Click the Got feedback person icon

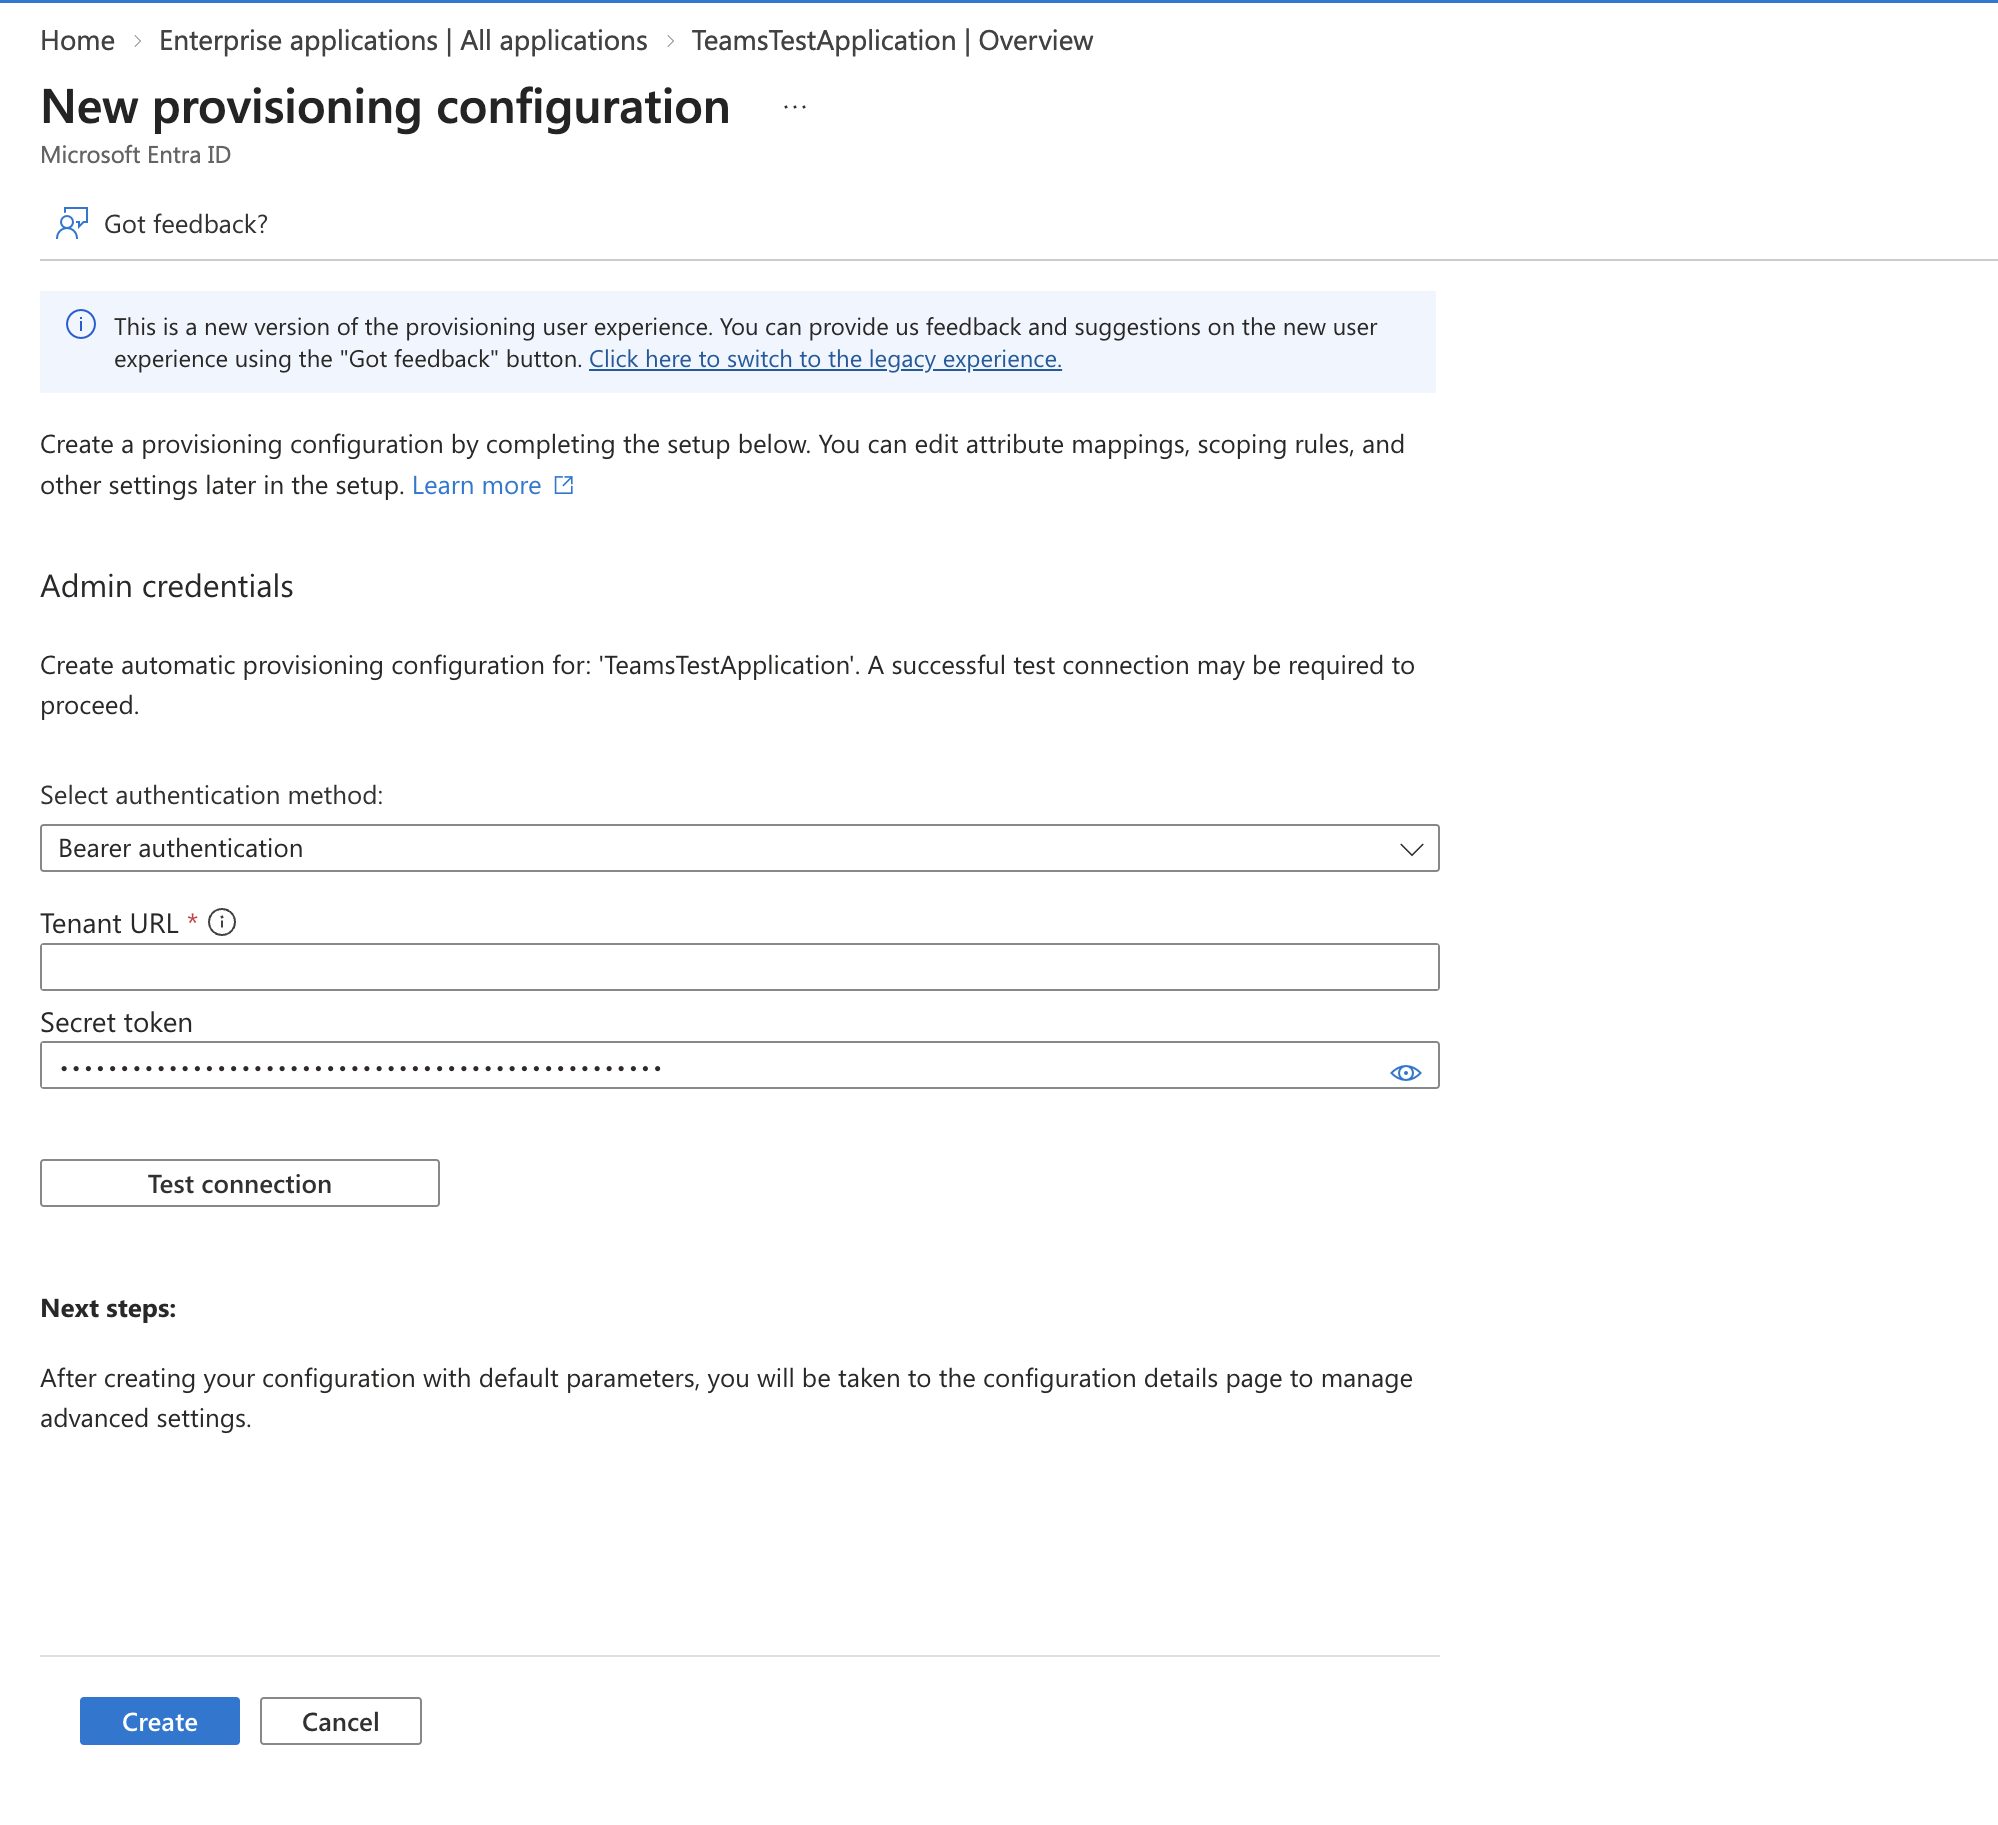click(71, 224)
